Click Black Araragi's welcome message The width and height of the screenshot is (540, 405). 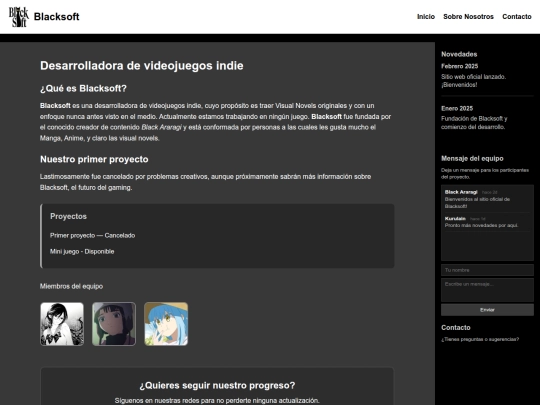click(477, 202)
